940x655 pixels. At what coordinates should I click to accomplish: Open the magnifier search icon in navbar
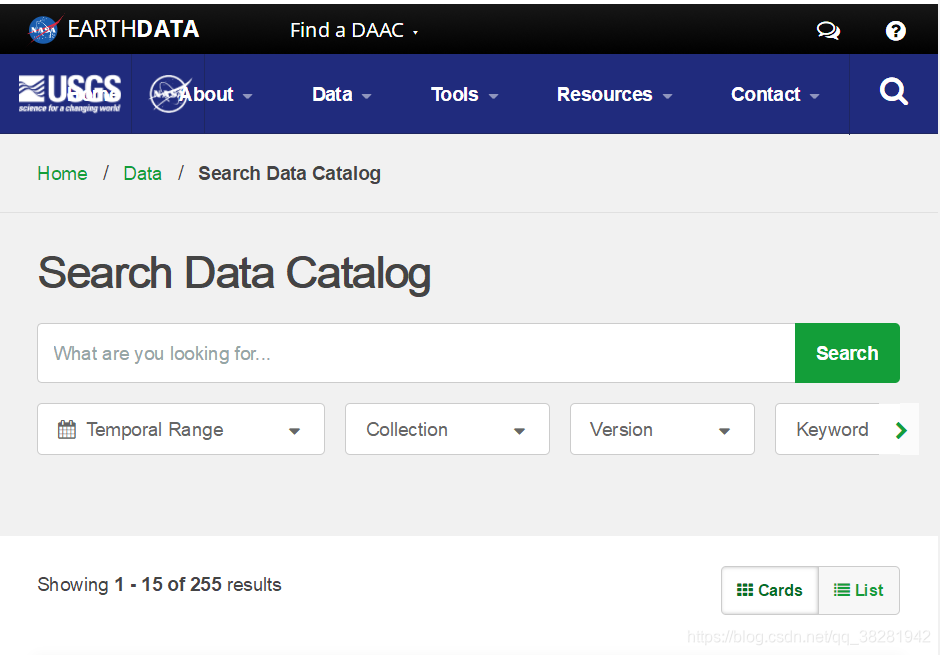pos(893,93)
